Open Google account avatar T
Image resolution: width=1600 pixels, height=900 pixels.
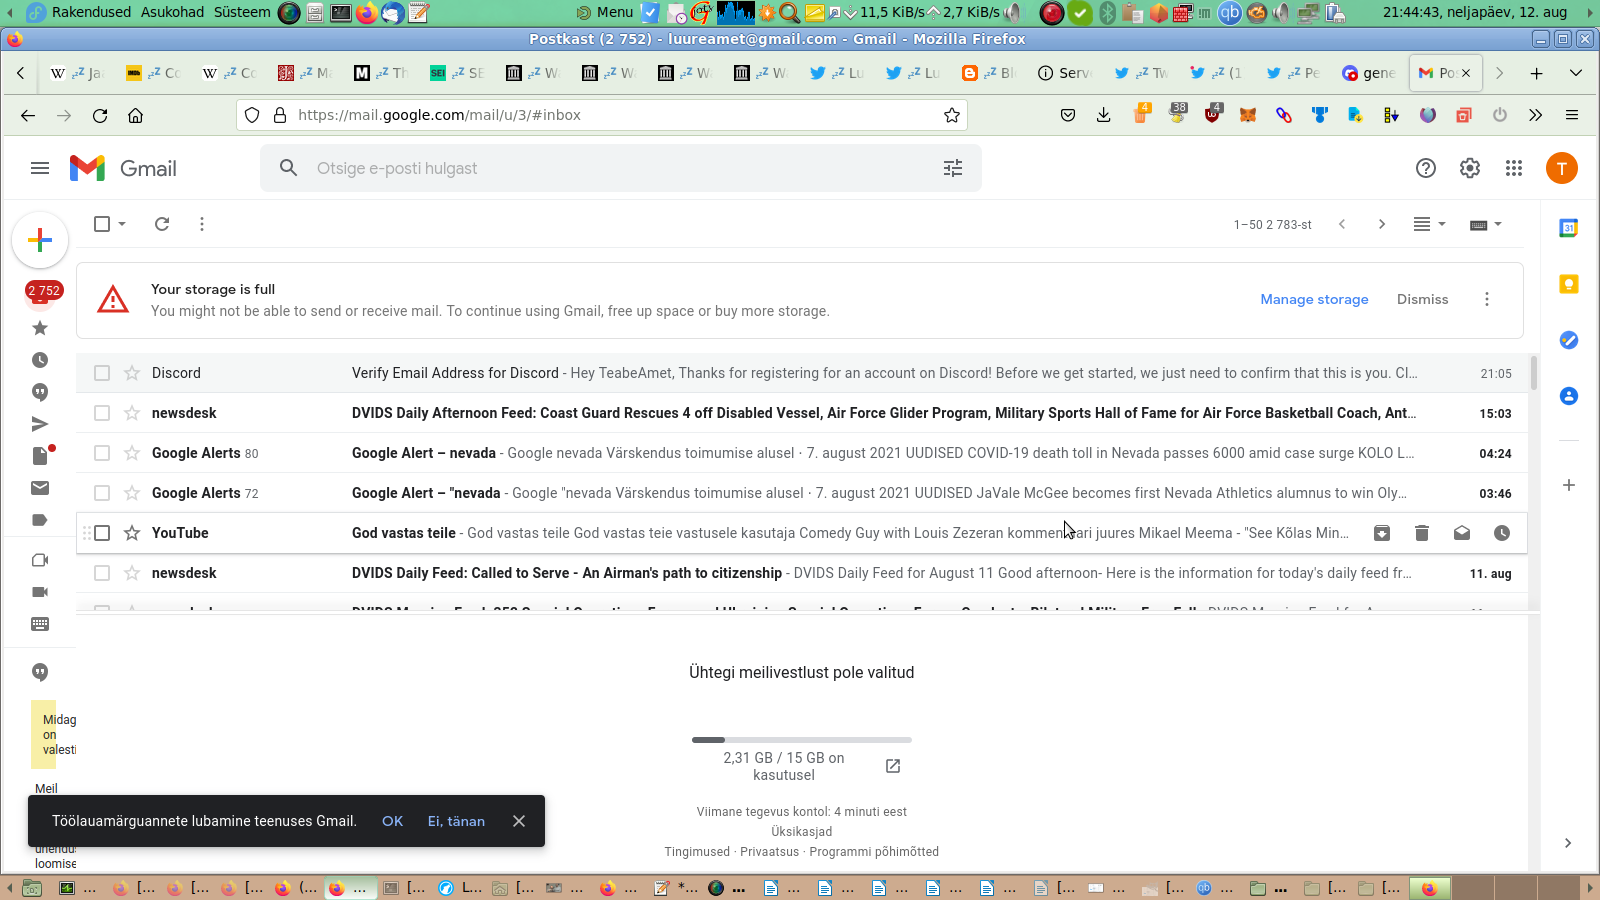1562,168
